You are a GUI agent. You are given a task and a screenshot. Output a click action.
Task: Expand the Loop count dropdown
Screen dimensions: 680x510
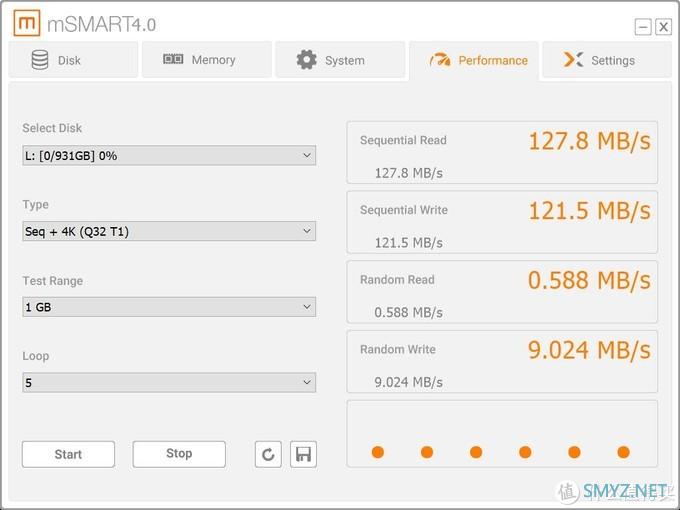[x=169, y=382]
